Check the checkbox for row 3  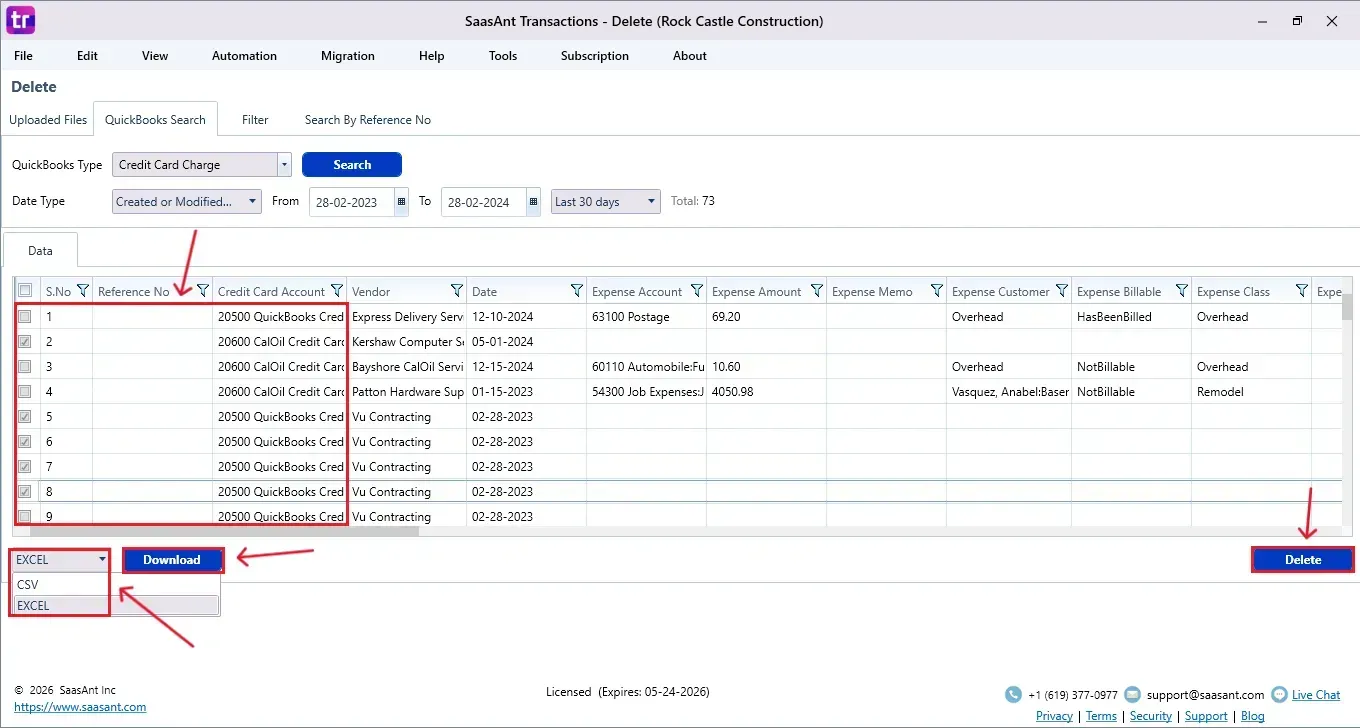(25, 366)
